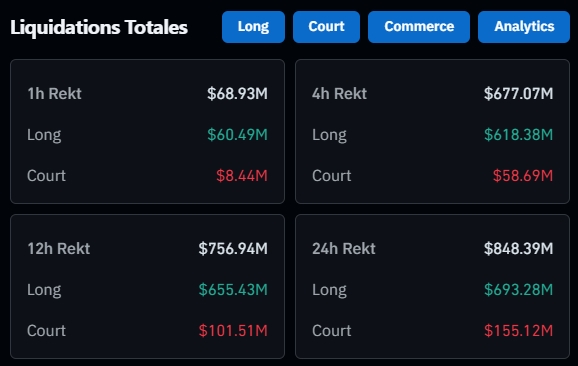Click the 24h Court value $155.12M
This screenshot has height=366, width=578.
518,331
